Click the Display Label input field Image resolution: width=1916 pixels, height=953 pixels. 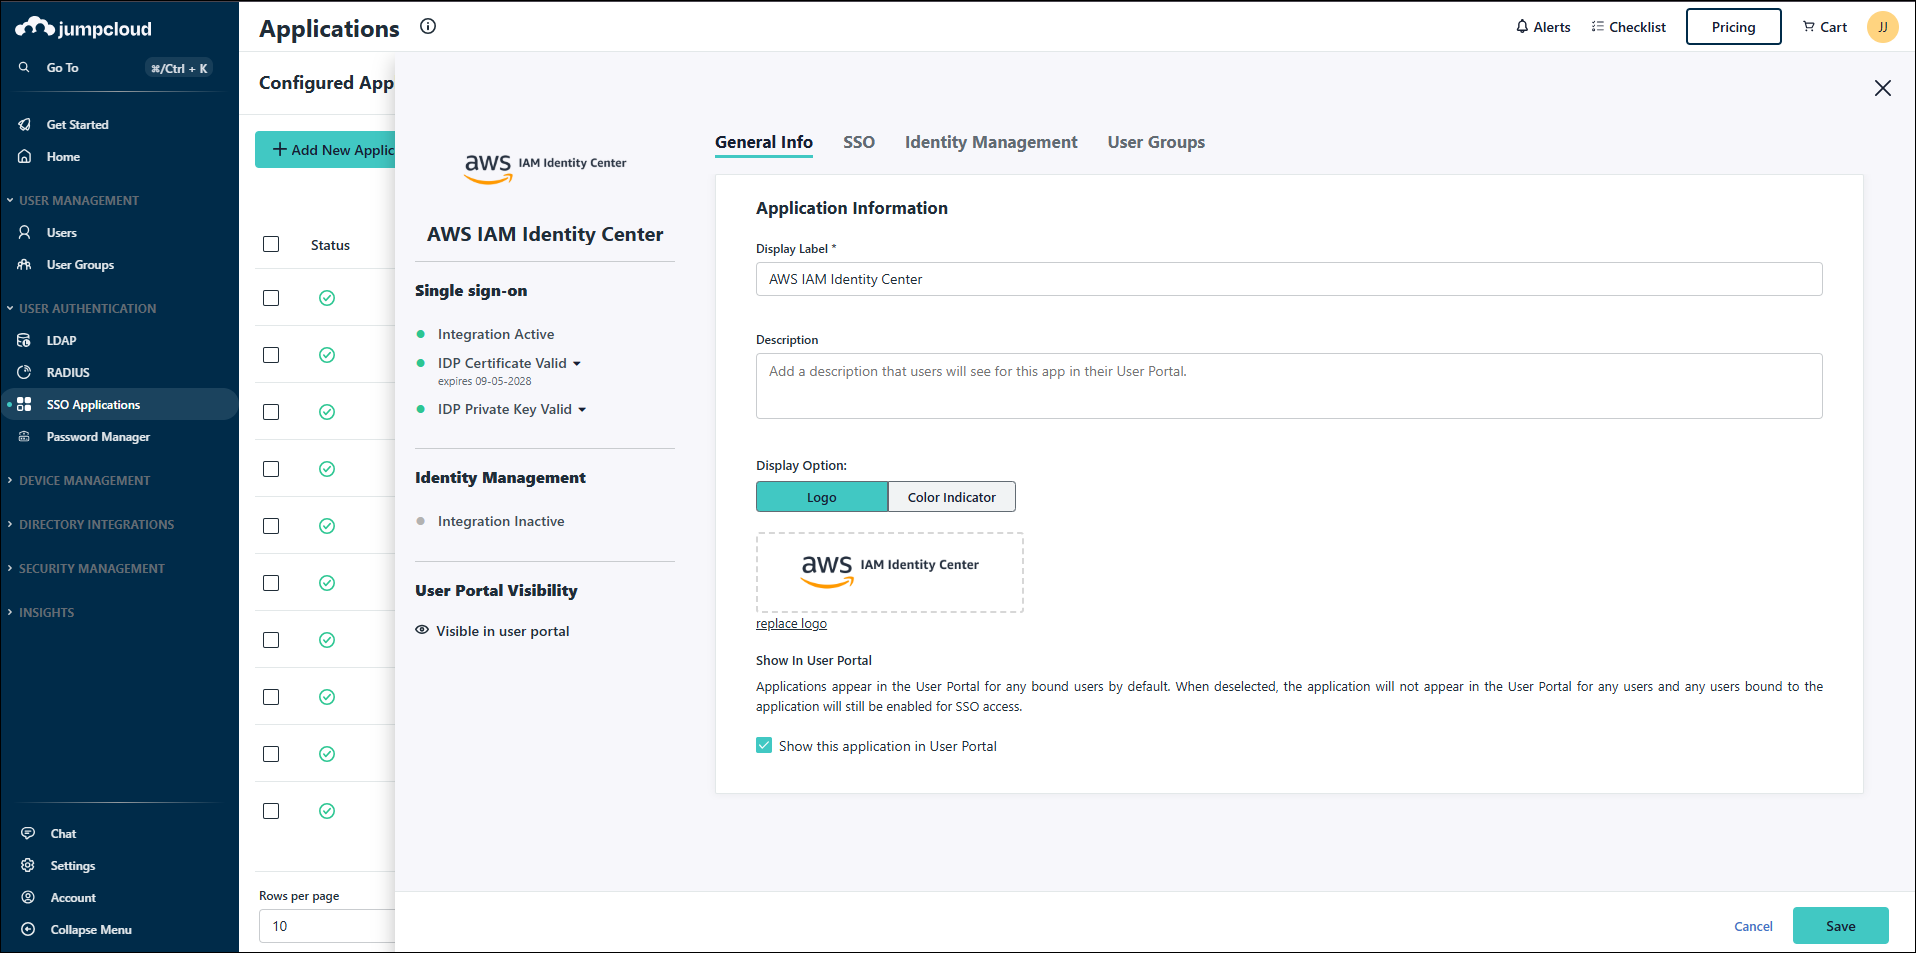point(1288,279)
